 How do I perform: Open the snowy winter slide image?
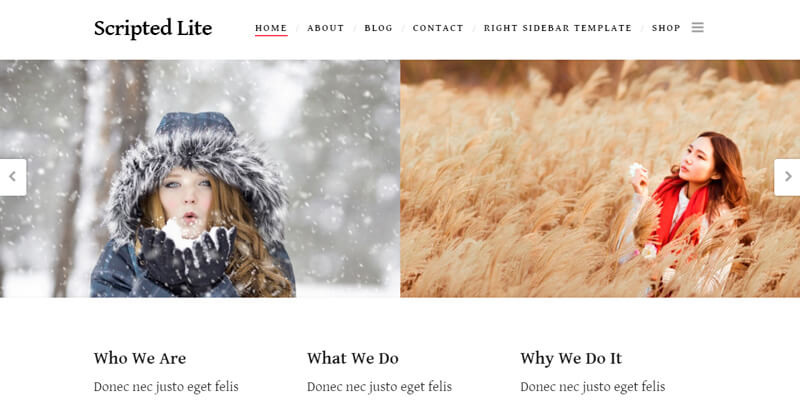[200, 179]
